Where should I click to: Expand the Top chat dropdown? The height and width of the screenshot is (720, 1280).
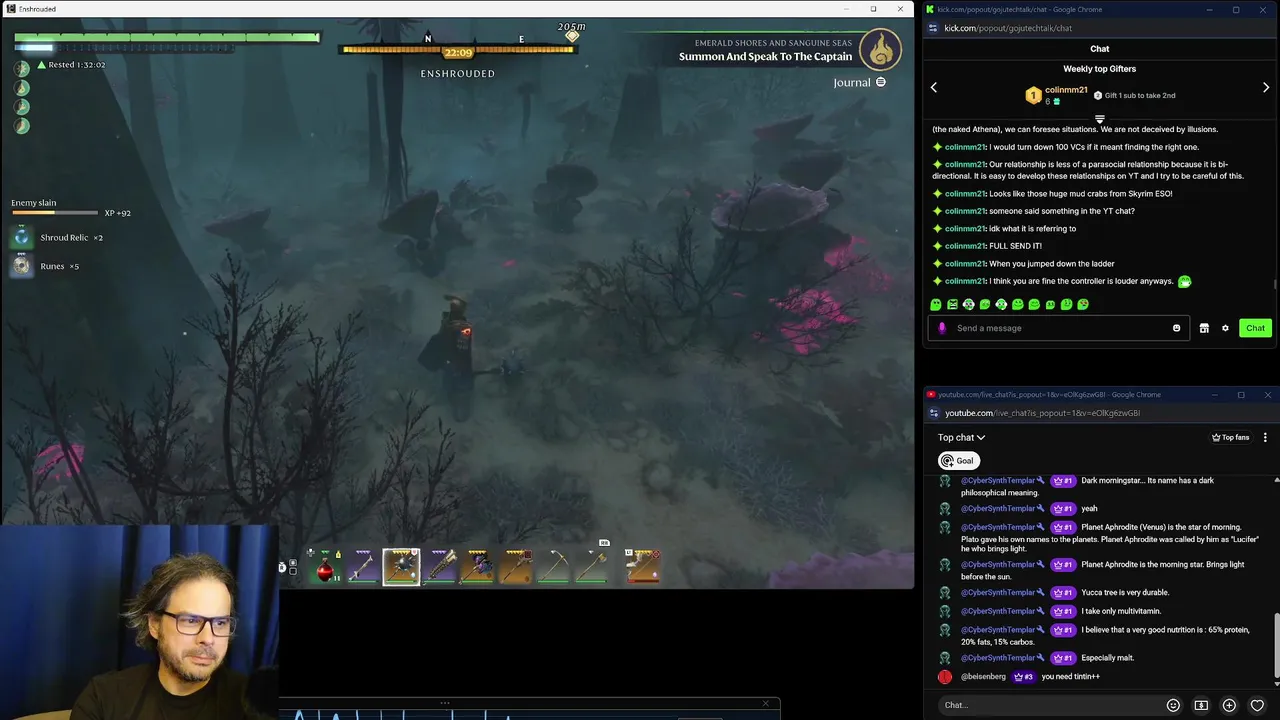click(961, 437)
